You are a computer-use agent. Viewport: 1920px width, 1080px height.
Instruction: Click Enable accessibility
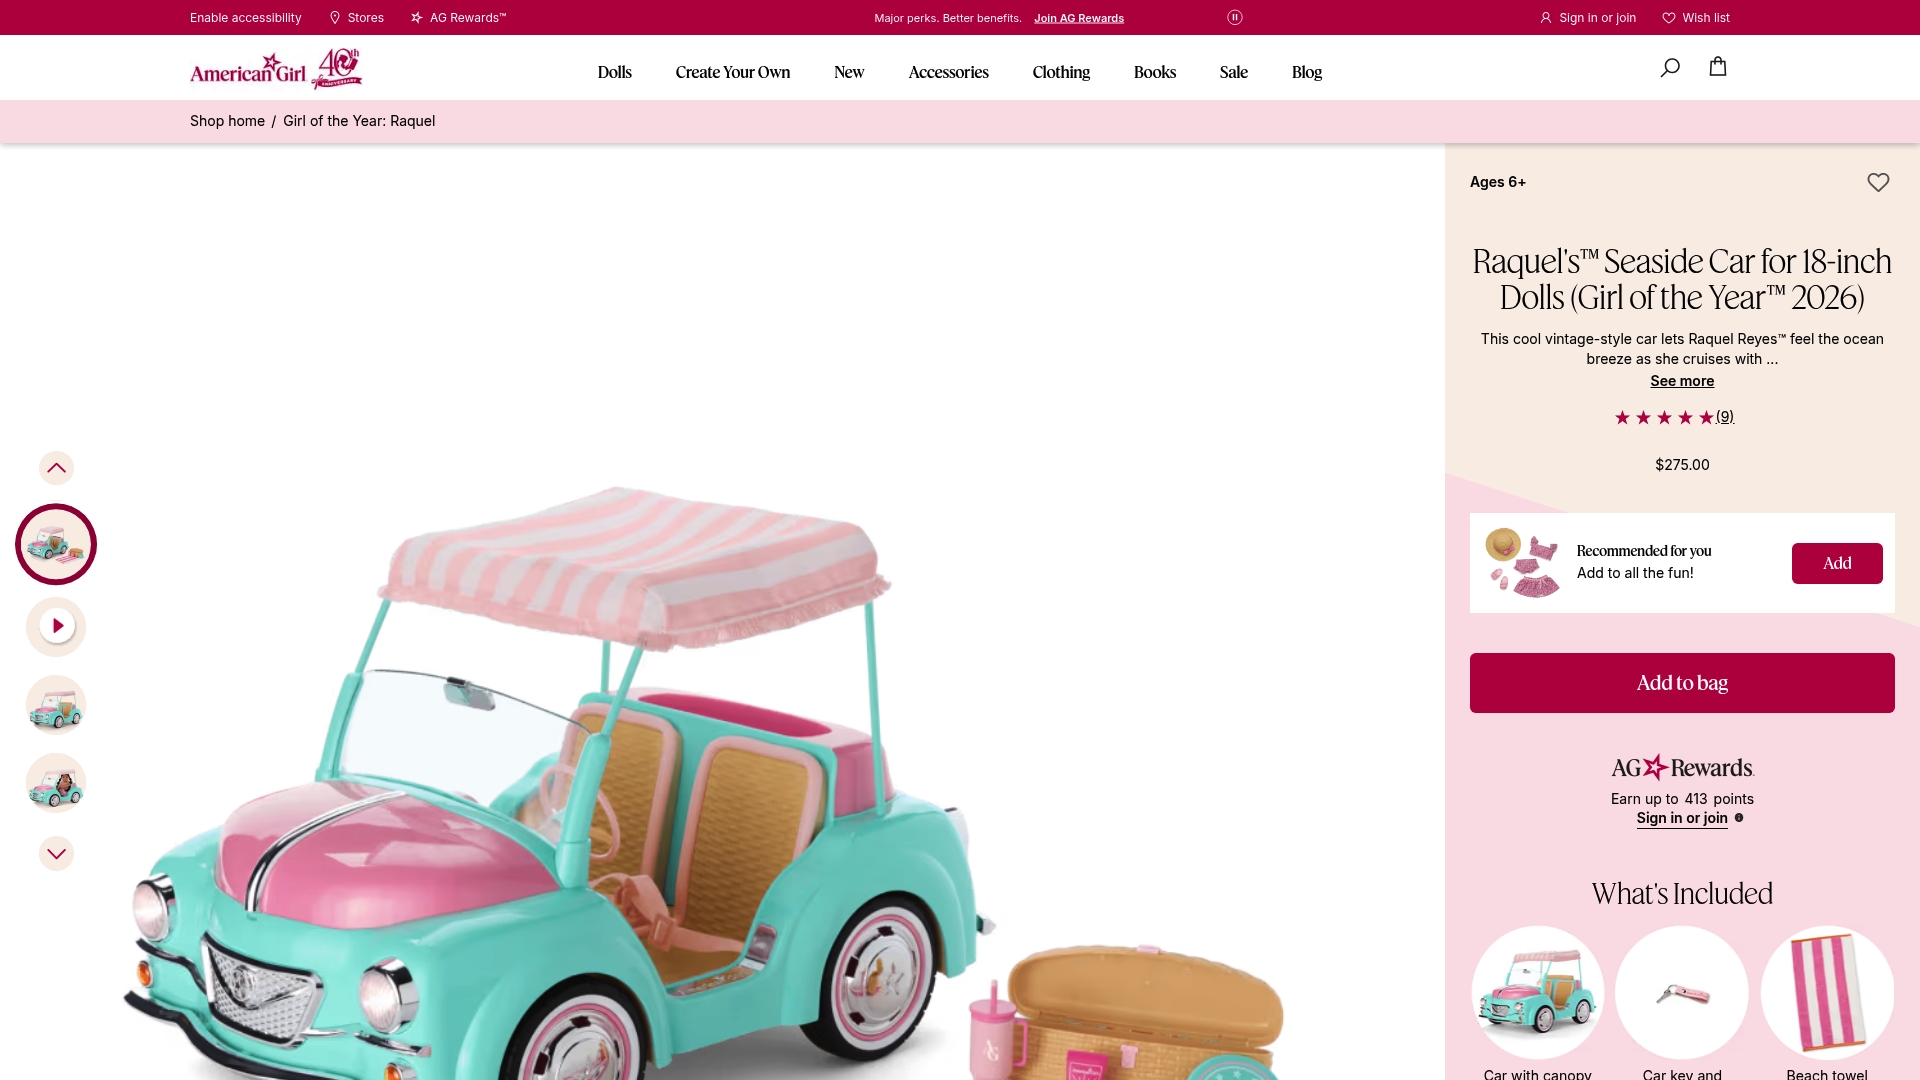point(245,18)
